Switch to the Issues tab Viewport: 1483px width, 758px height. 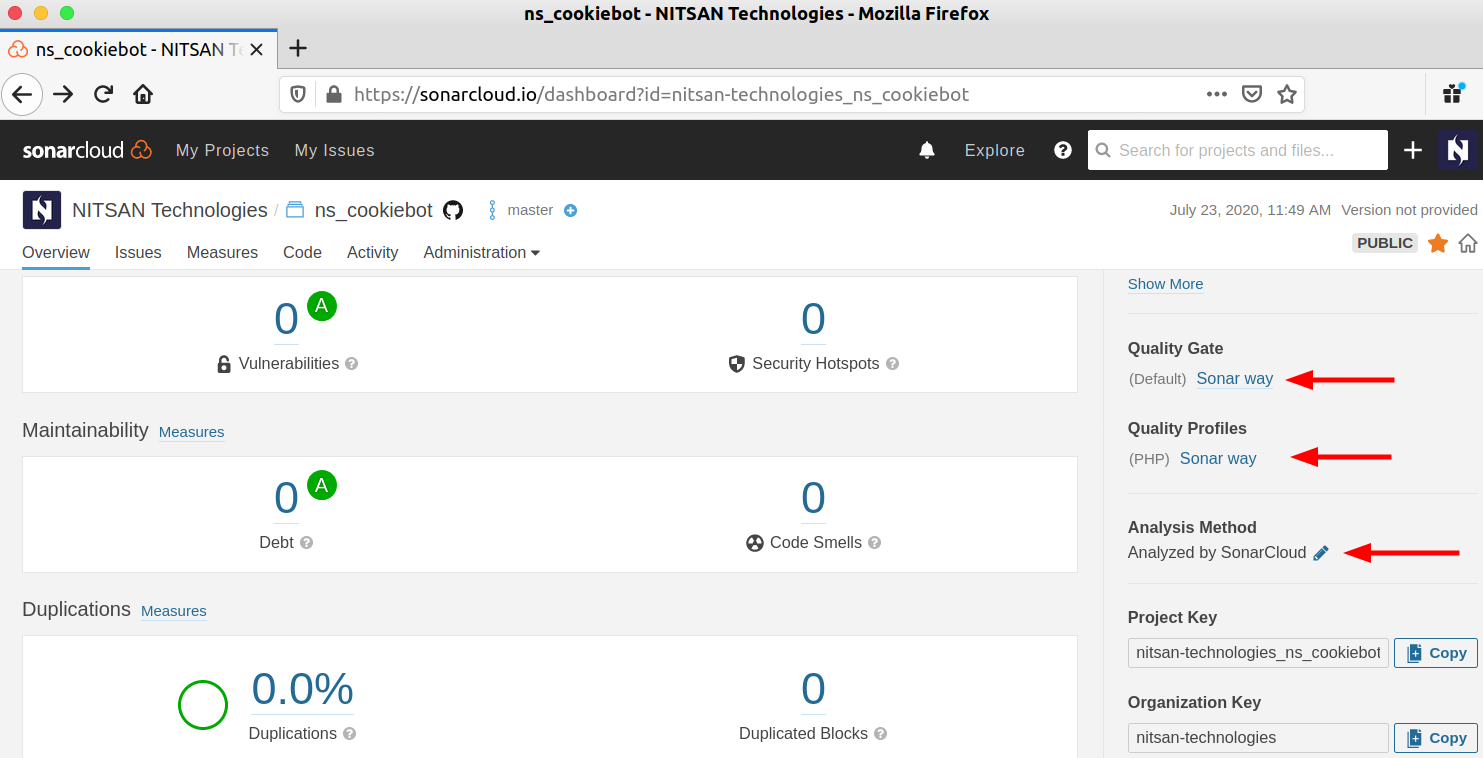click(138, 252)
